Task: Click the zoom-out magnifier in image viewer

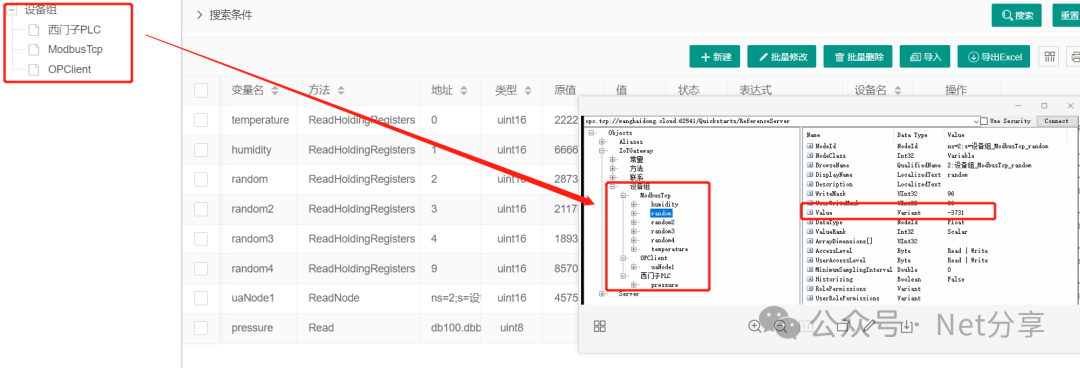Action: 781,326
